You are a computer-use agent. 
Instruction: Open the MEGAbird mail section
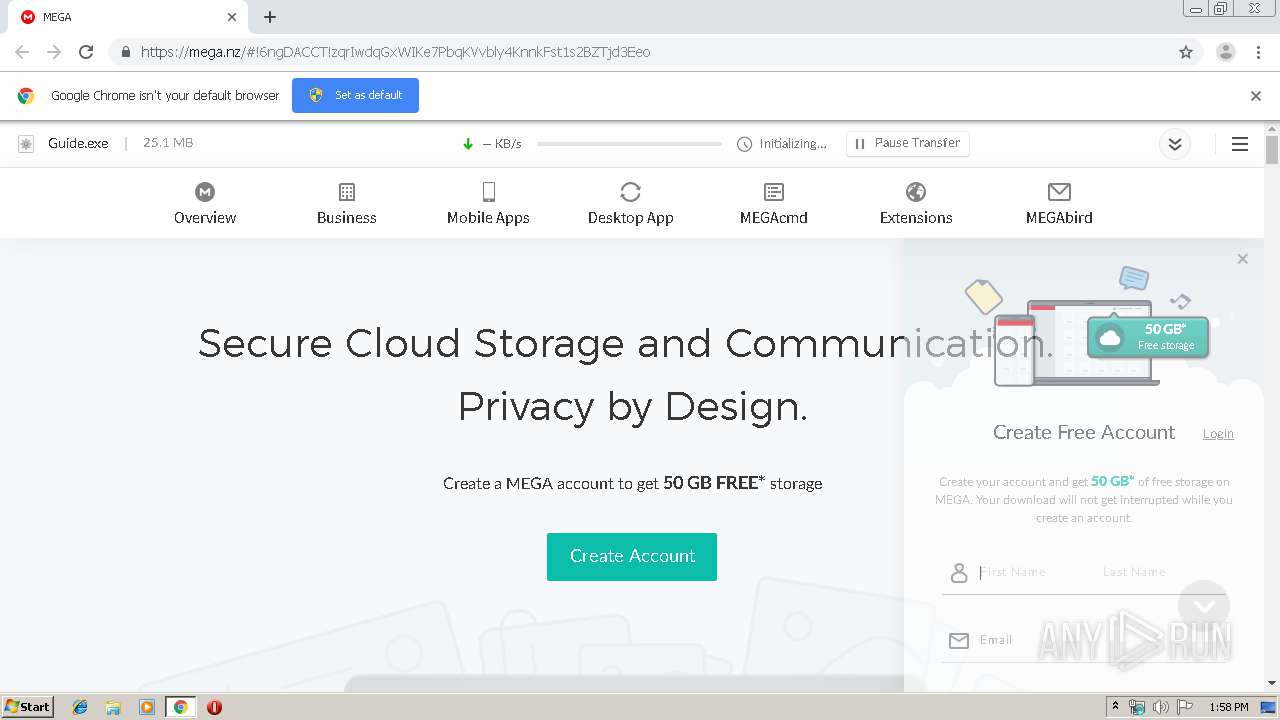[1059, 204]
